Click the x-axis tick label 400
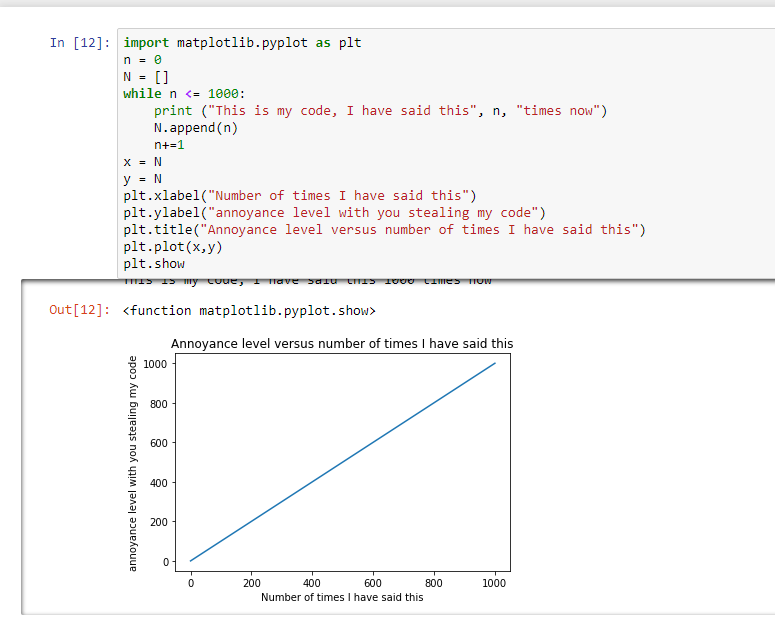This screenshot has width=775, height=621. (x=312, y=583)
